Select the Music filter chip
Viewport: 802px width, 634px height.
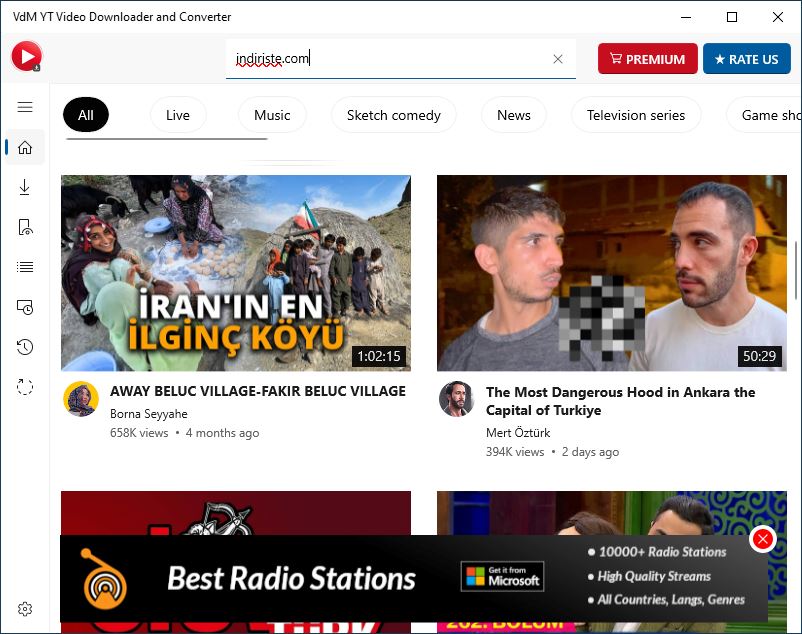coord(272,115)
